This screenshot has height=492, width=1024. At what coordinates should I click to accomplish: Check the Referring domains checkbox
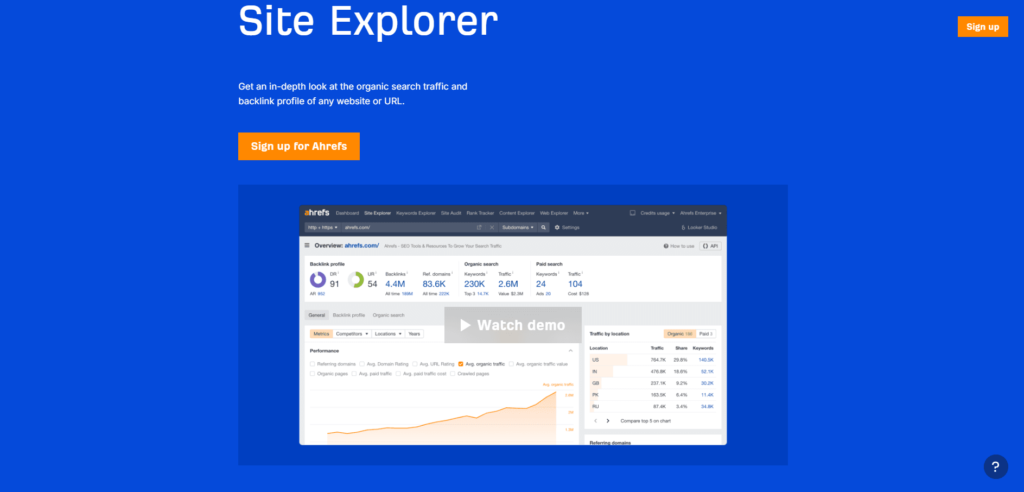313,364
